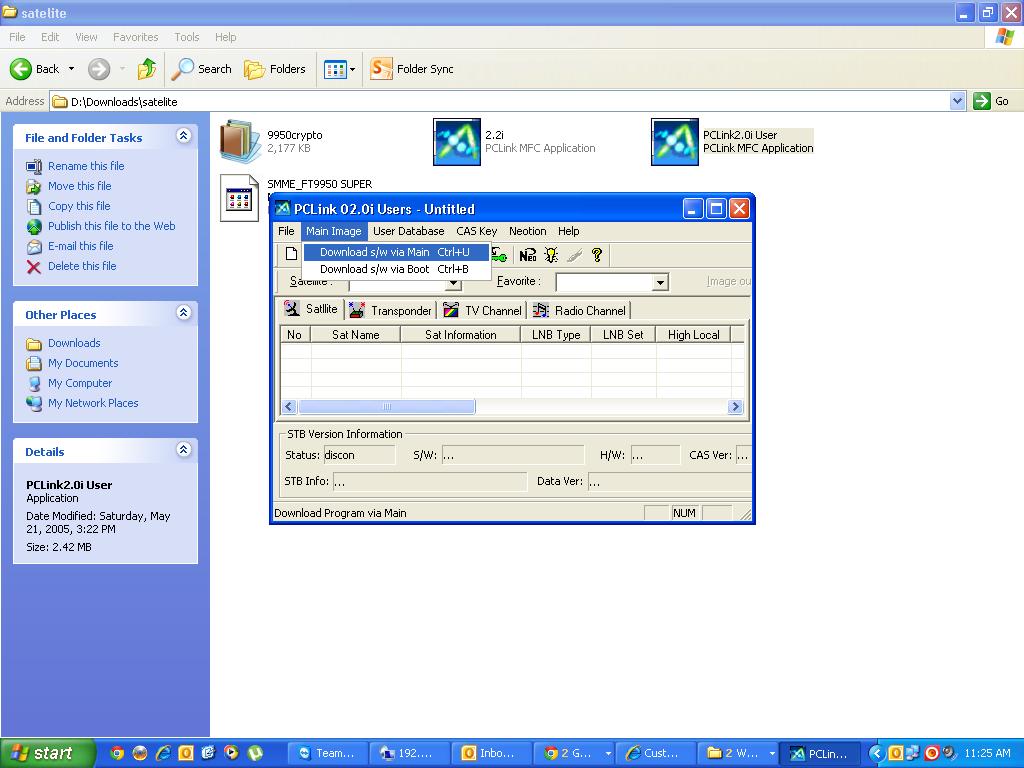Select Download s/w via Boot
Screen dimensions: 1024x768
pos(396,269)
